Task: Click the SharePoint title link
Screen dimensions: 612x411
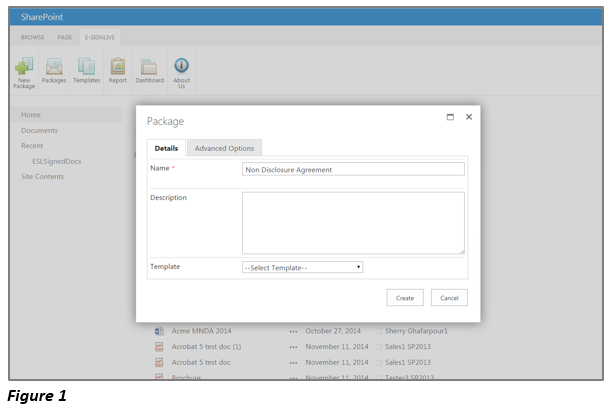Action: pos(42,17)
